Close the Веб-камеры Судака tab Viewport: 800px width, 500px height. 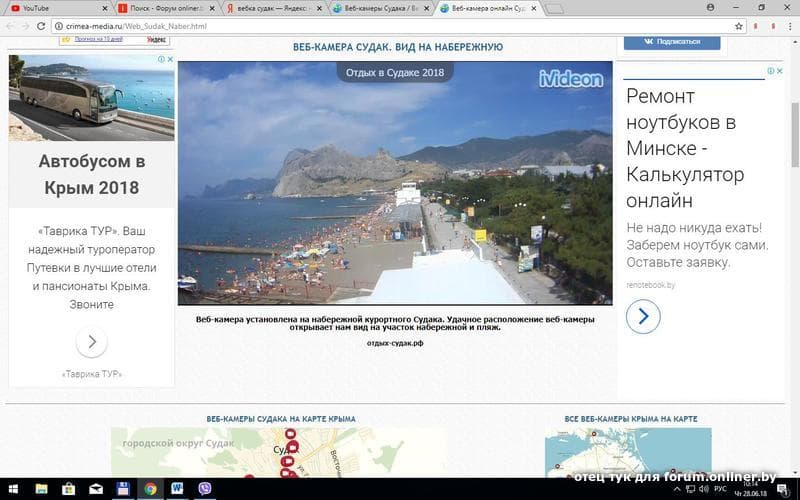[x=428, y=9]
